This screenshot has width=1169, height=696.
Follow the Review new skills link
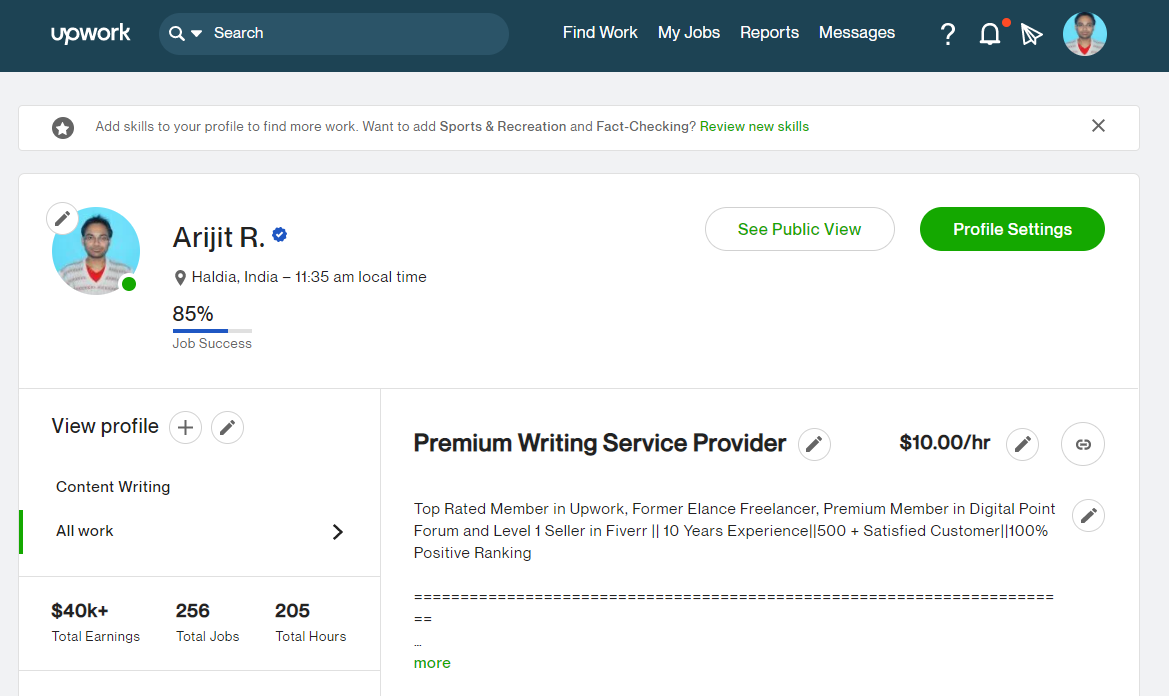click(x=754, y=127)
